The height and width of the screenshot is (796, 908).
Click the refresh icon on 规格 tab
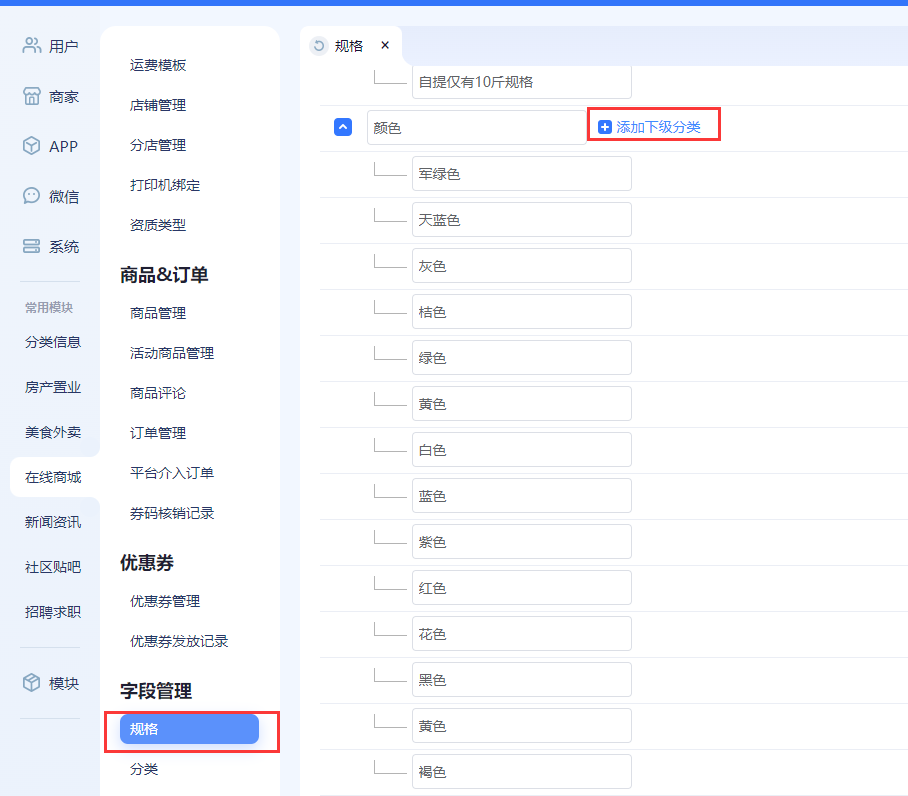coord(318,46)
